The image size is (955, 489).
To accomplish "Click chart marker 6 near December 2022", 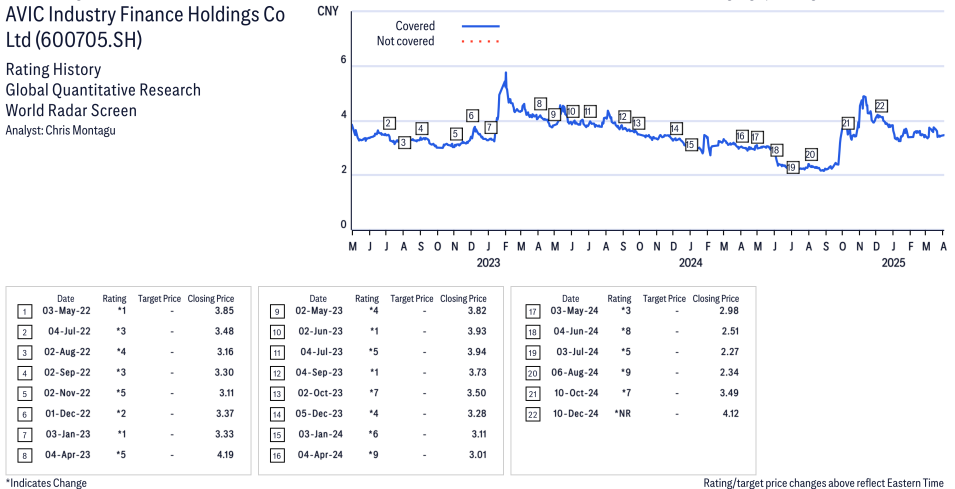I will pyautogui.click(x=471, y=115).
